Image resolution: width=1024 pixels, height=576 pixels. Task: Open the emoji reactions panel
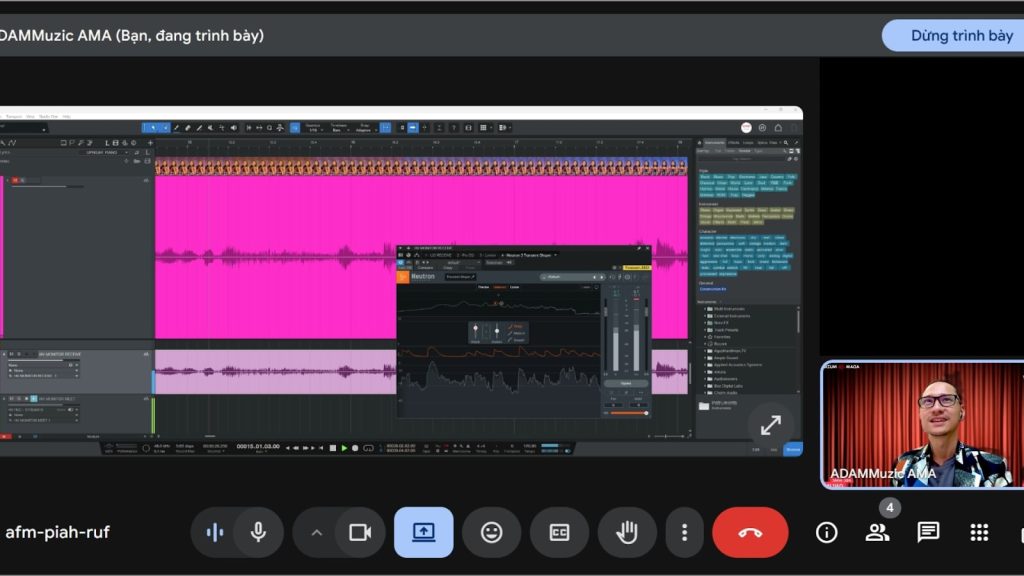[491, 532]
